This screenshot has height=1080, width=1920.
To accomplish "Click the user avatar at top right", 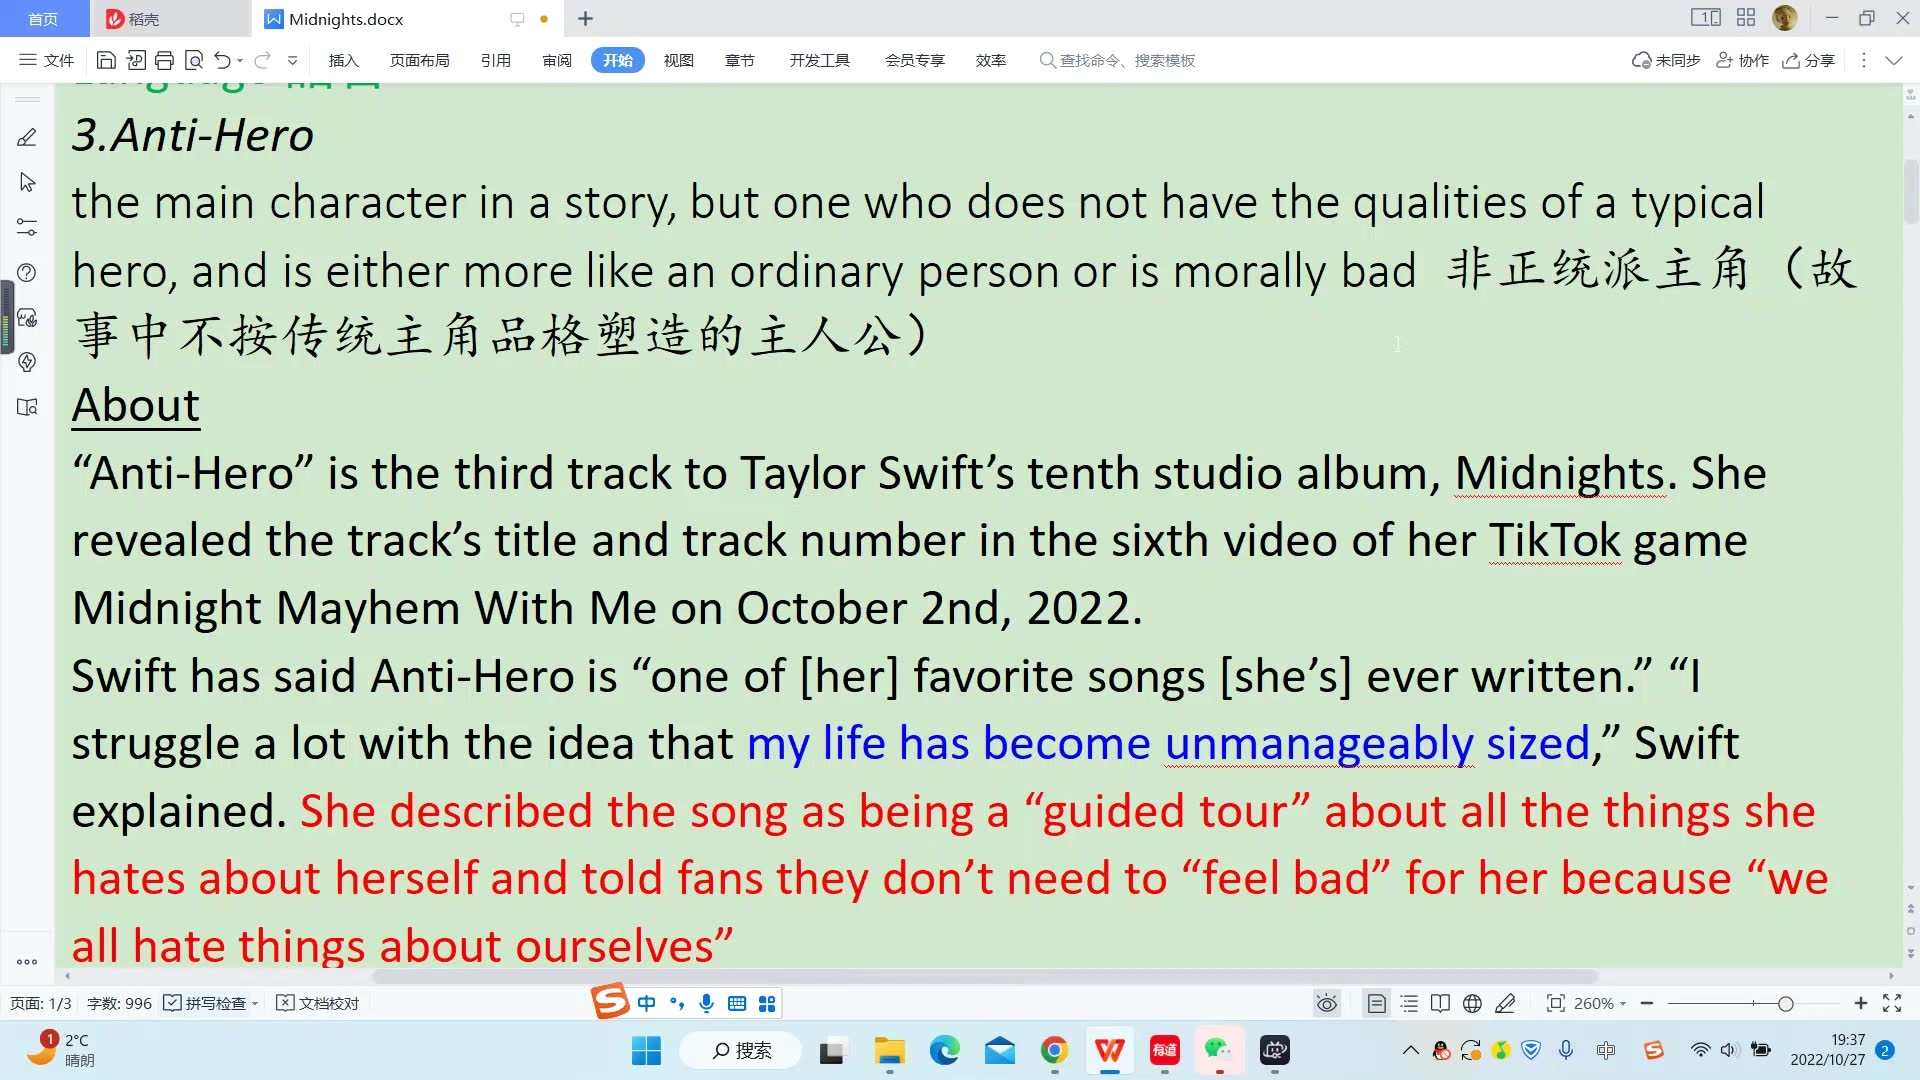I will click(1785, 18).
